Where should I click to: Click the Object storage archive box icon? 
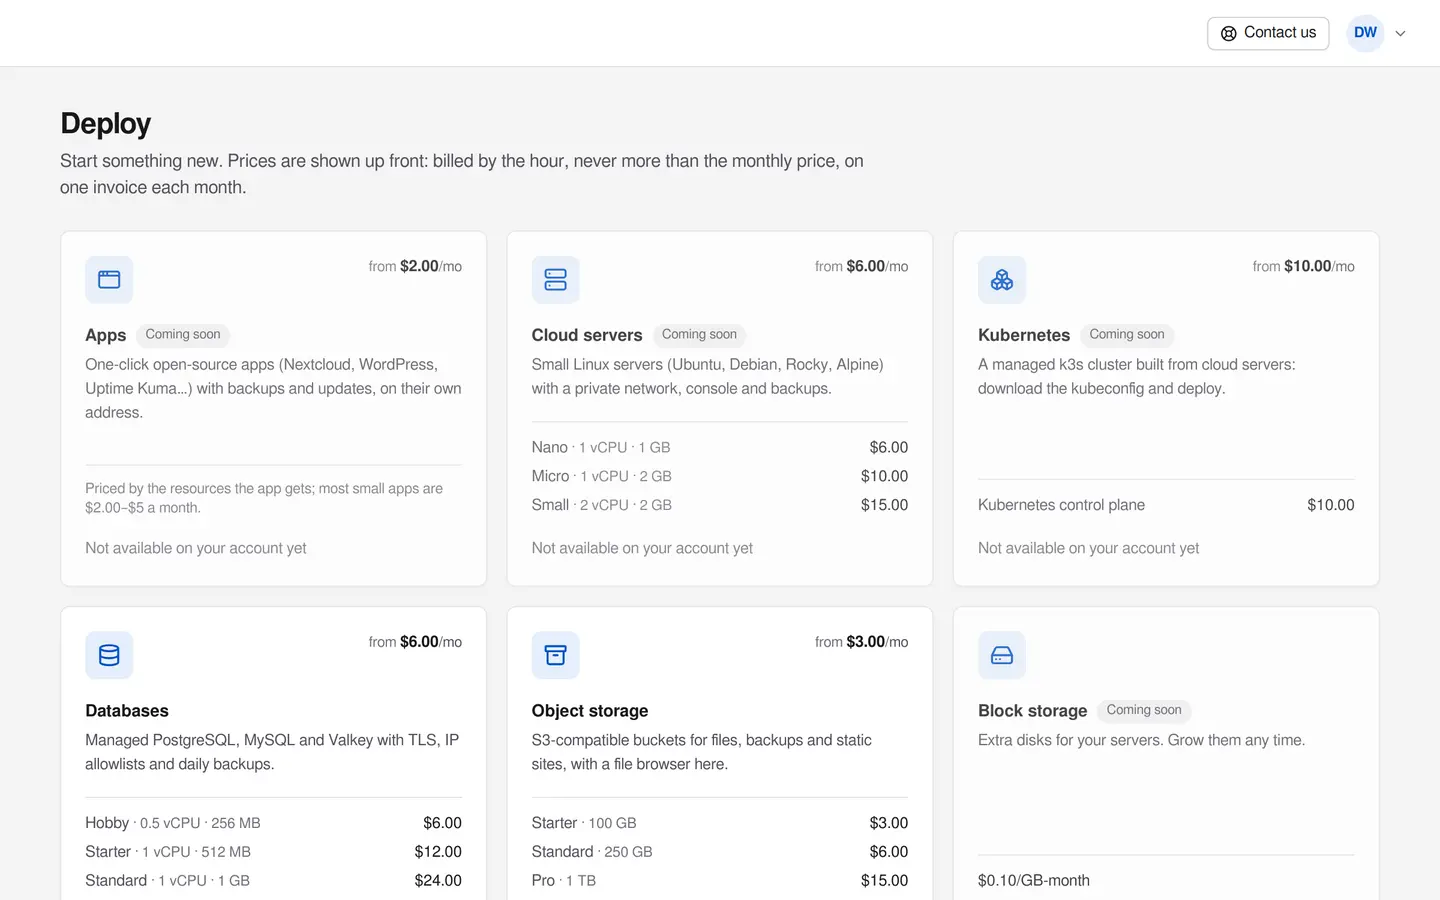(x=555, y=656)
